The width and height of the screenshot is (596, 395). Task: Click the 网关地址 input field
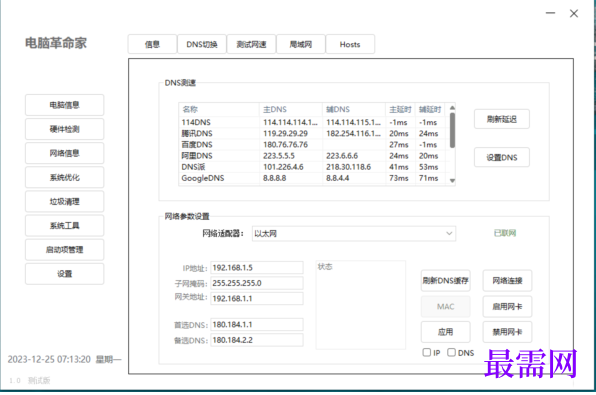257,298
